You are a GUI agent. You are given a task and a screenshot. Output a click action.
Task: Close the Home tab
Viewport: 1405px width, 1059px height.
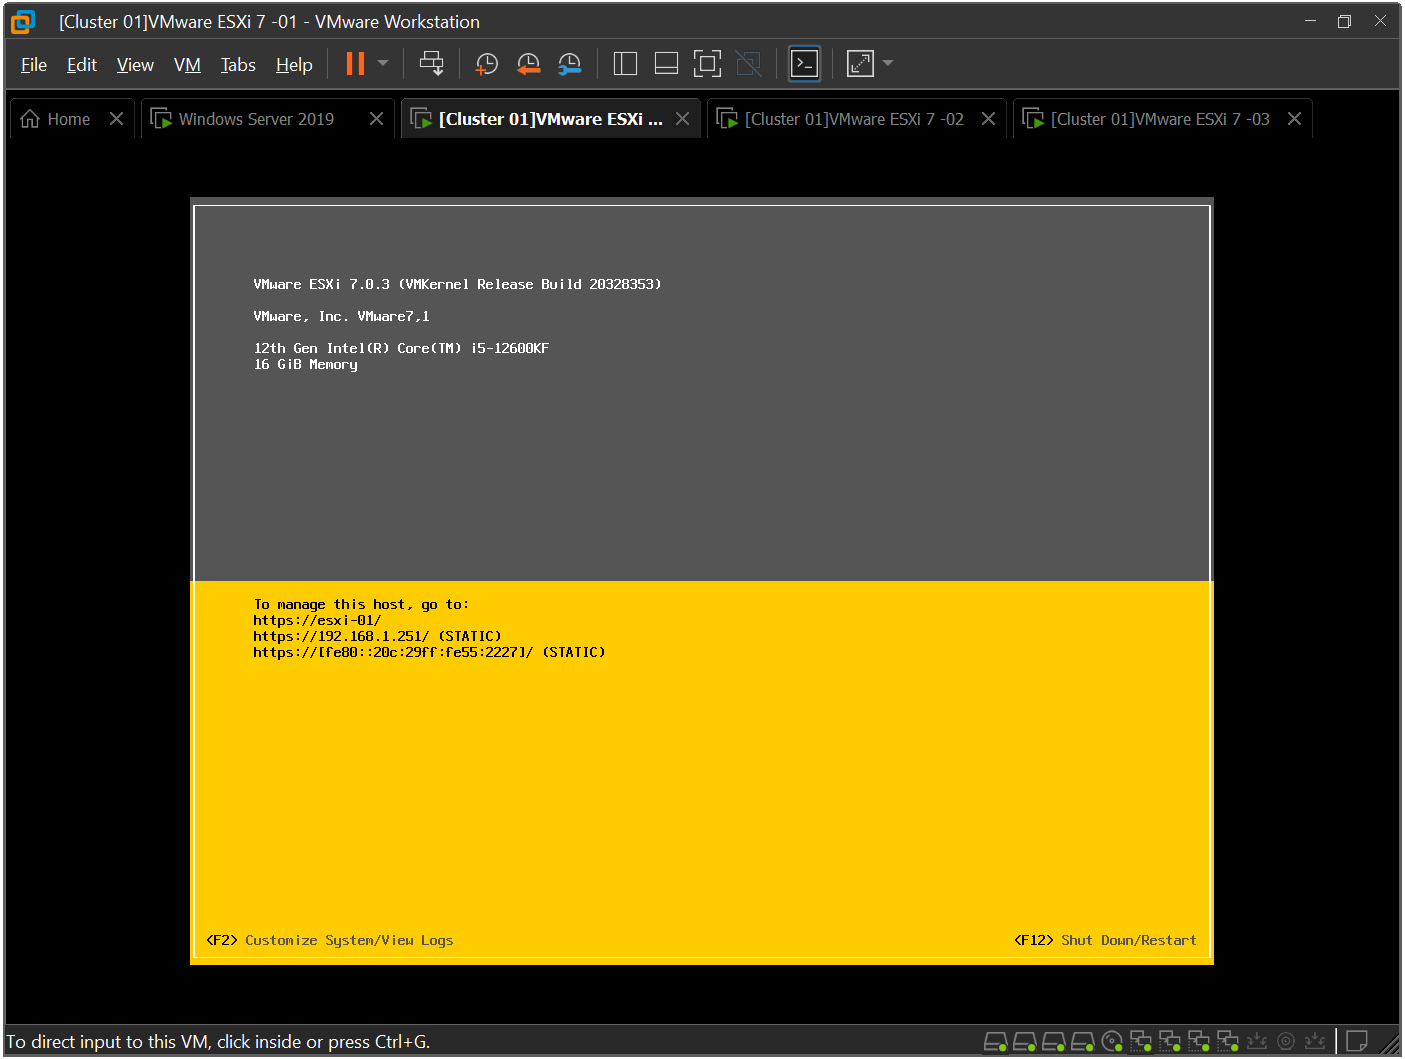[x=116, y=119]
